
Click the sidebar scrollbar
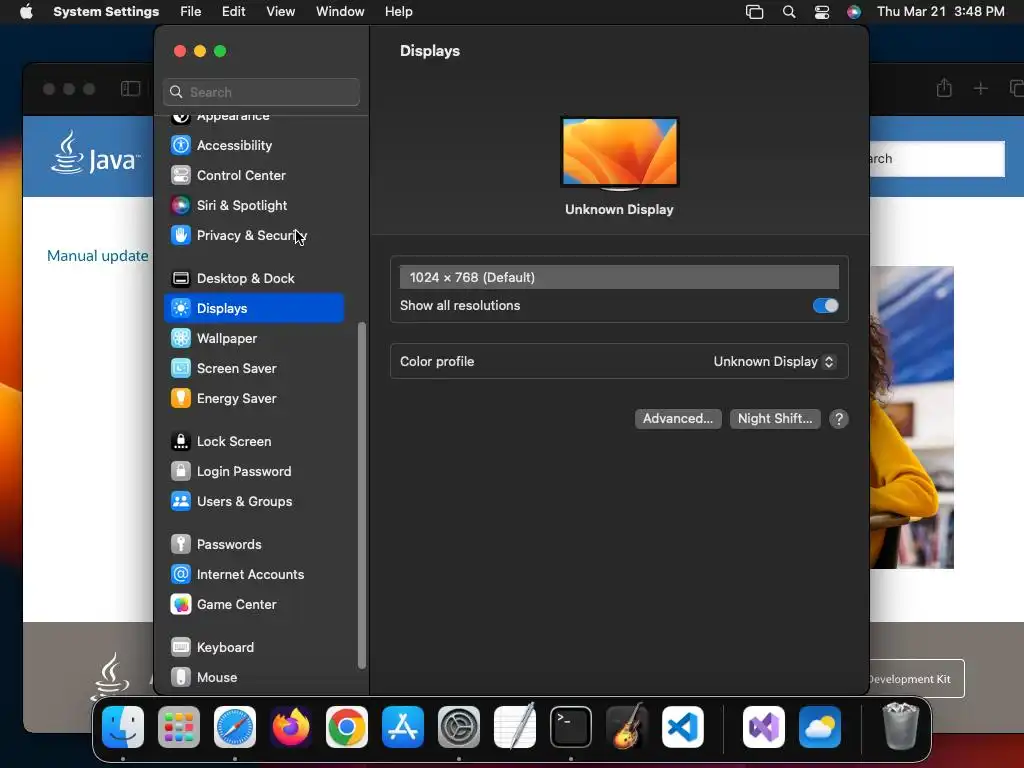pos(362,496)
